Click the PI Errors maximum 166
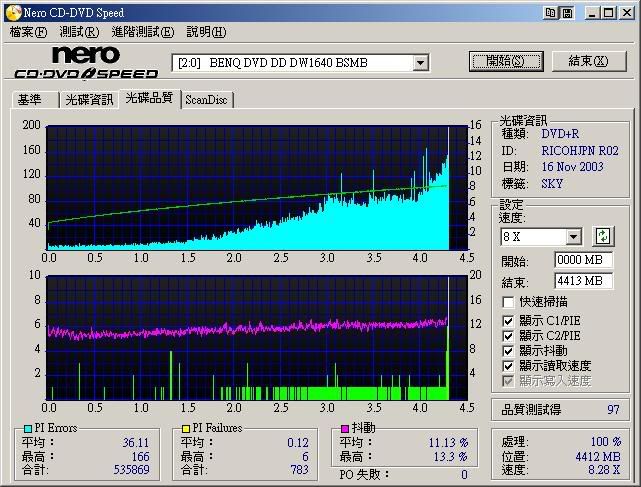This screenshot has height=487, width=641. pyautogui.click(x=140, y=456)
